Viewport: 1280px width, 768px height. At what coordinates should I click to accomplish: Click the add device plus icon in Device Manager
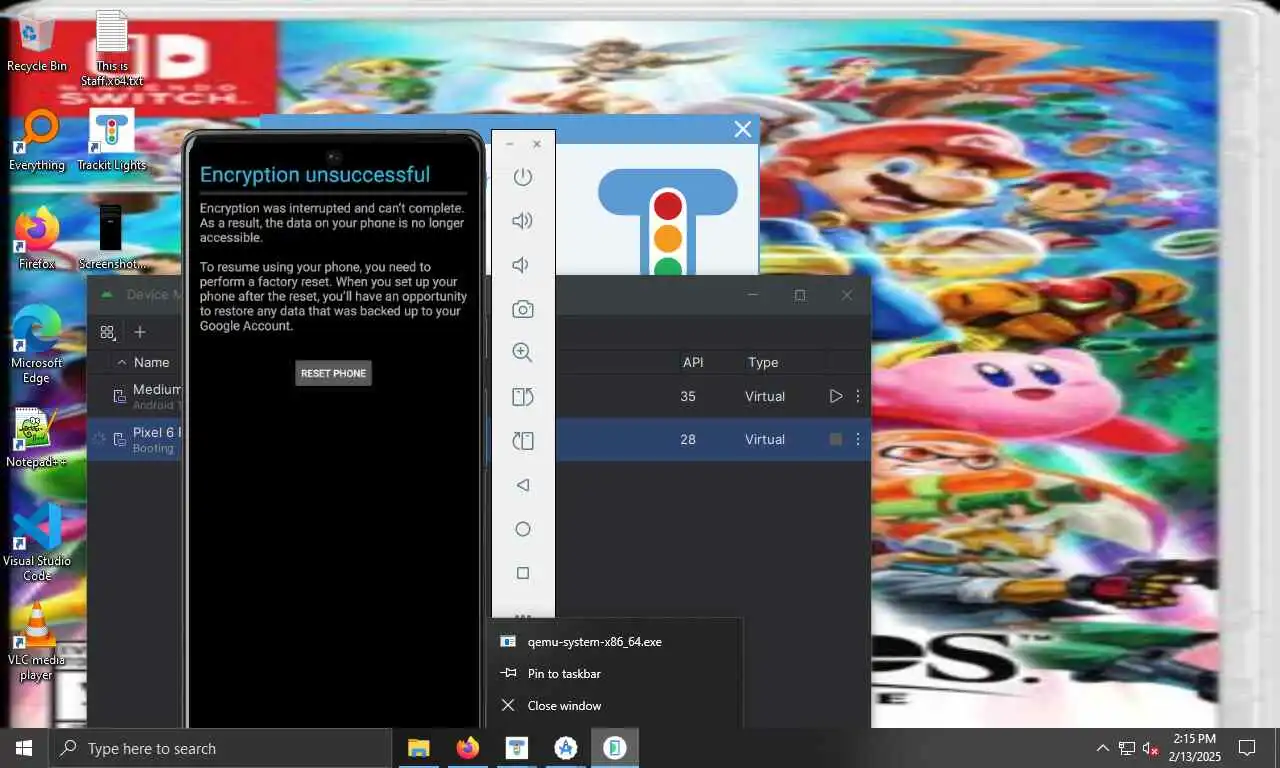(x=140, y=332)
